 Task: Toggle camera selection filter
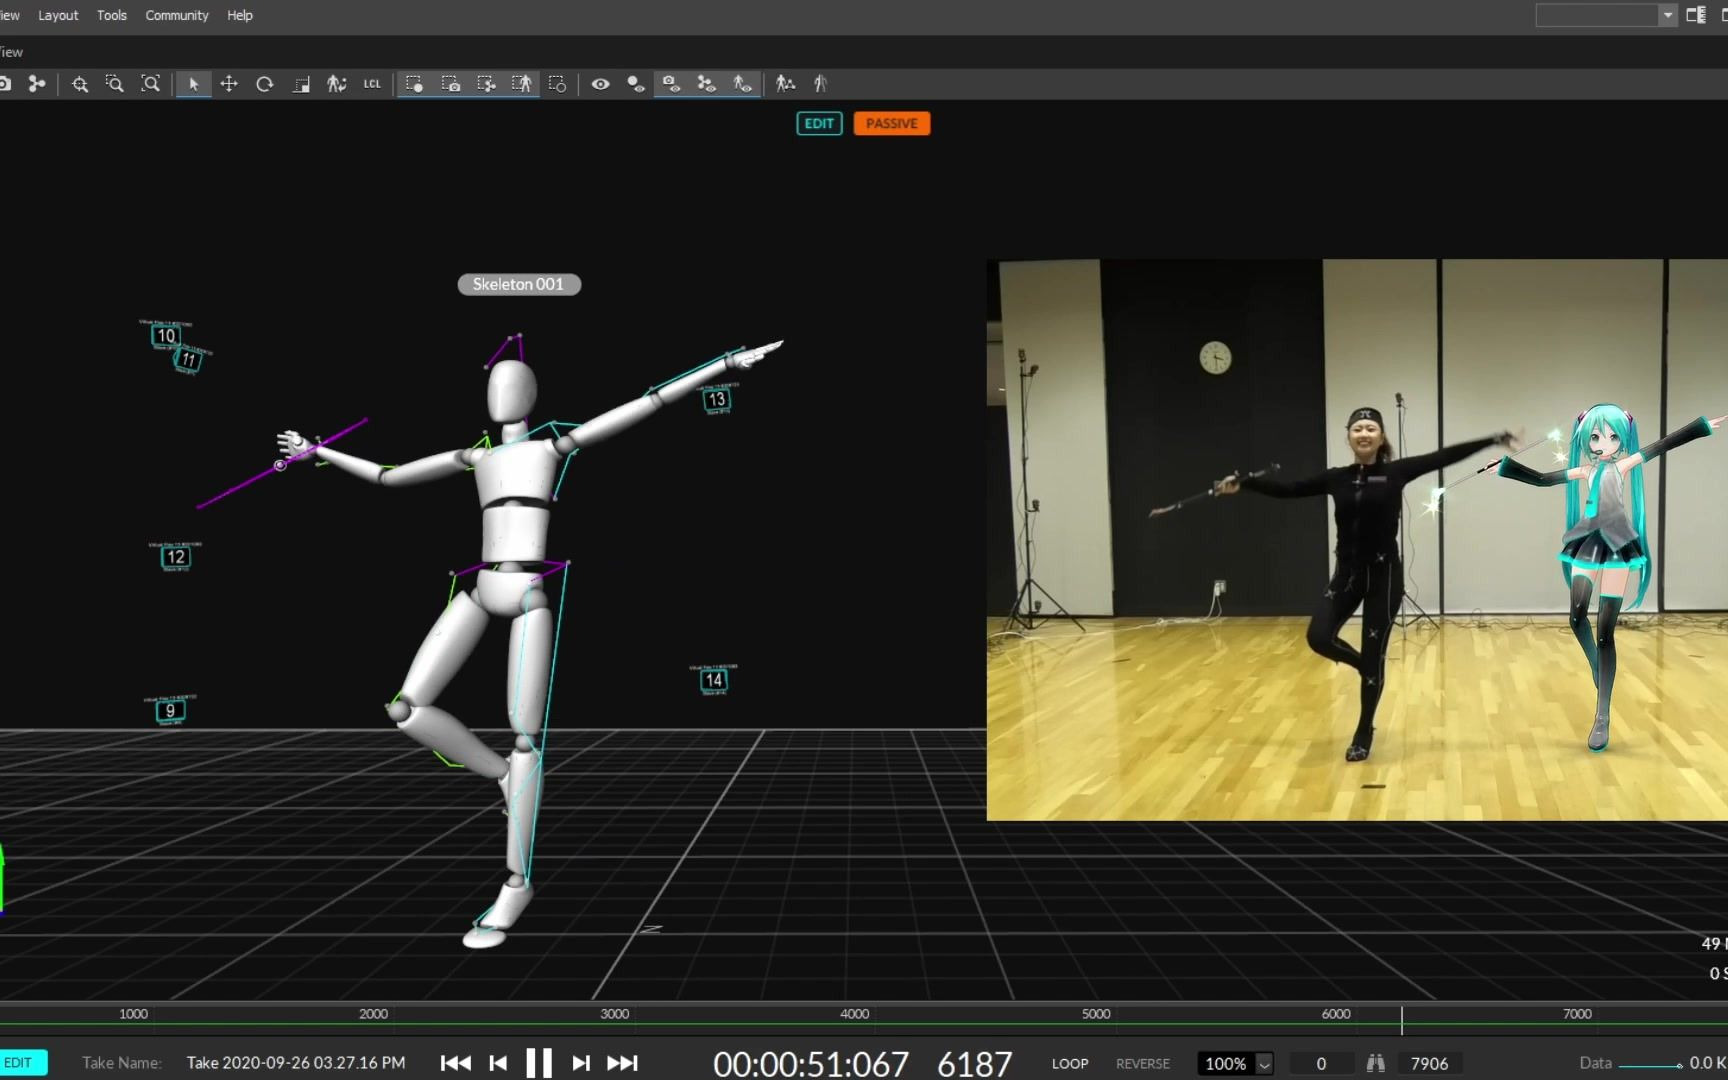[x=451, y=84]
